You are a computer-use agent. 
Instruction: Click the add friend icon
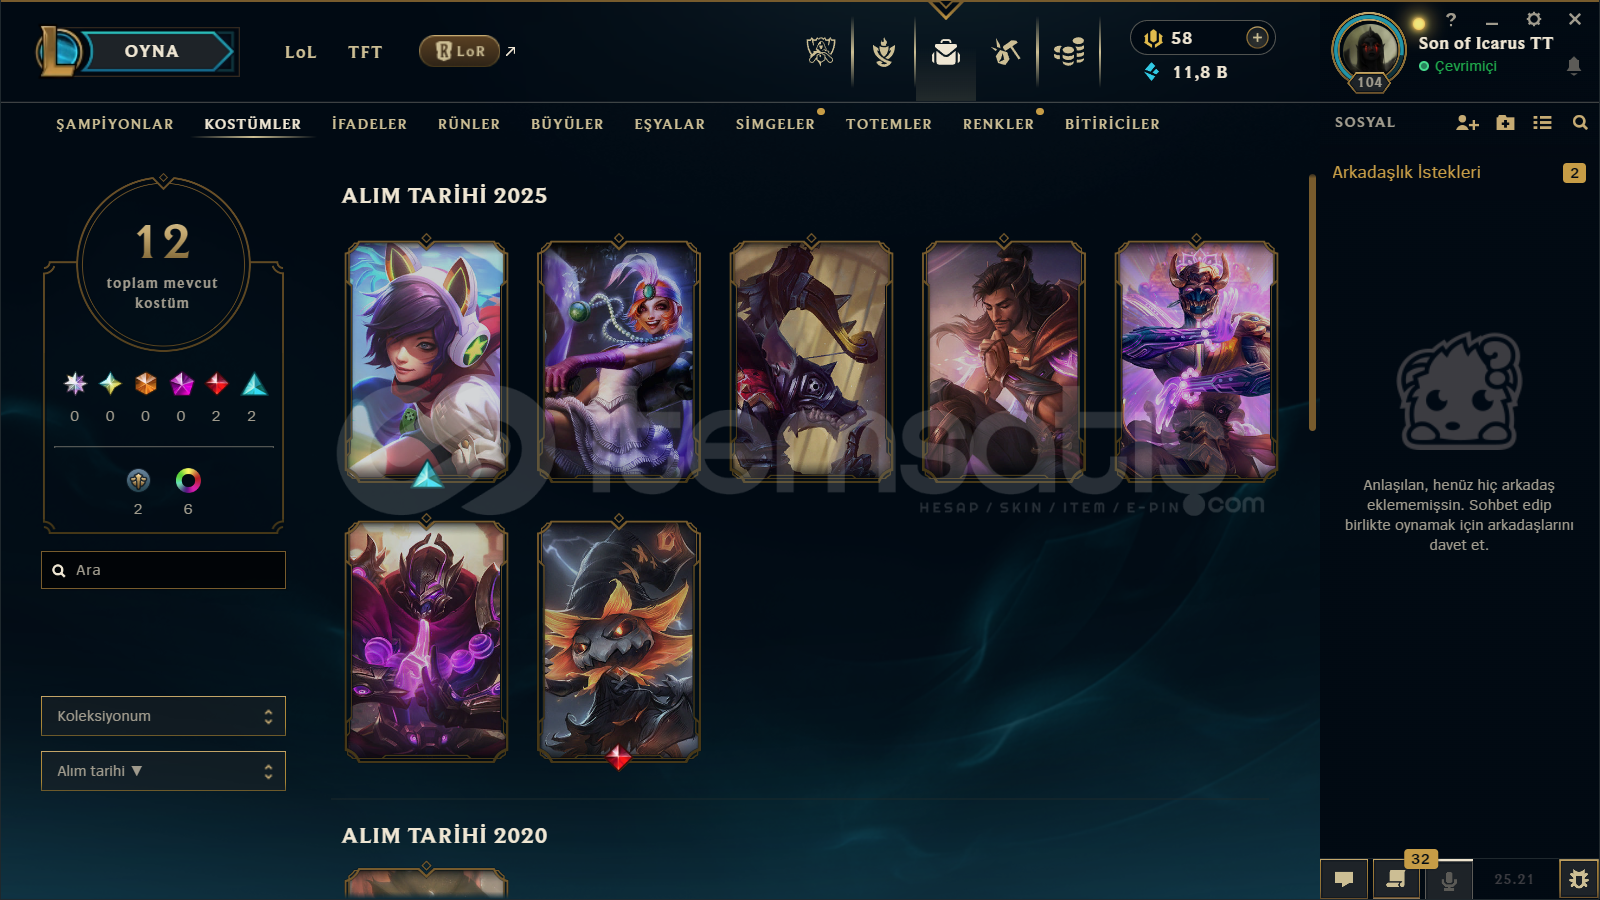pos(1467,122)
